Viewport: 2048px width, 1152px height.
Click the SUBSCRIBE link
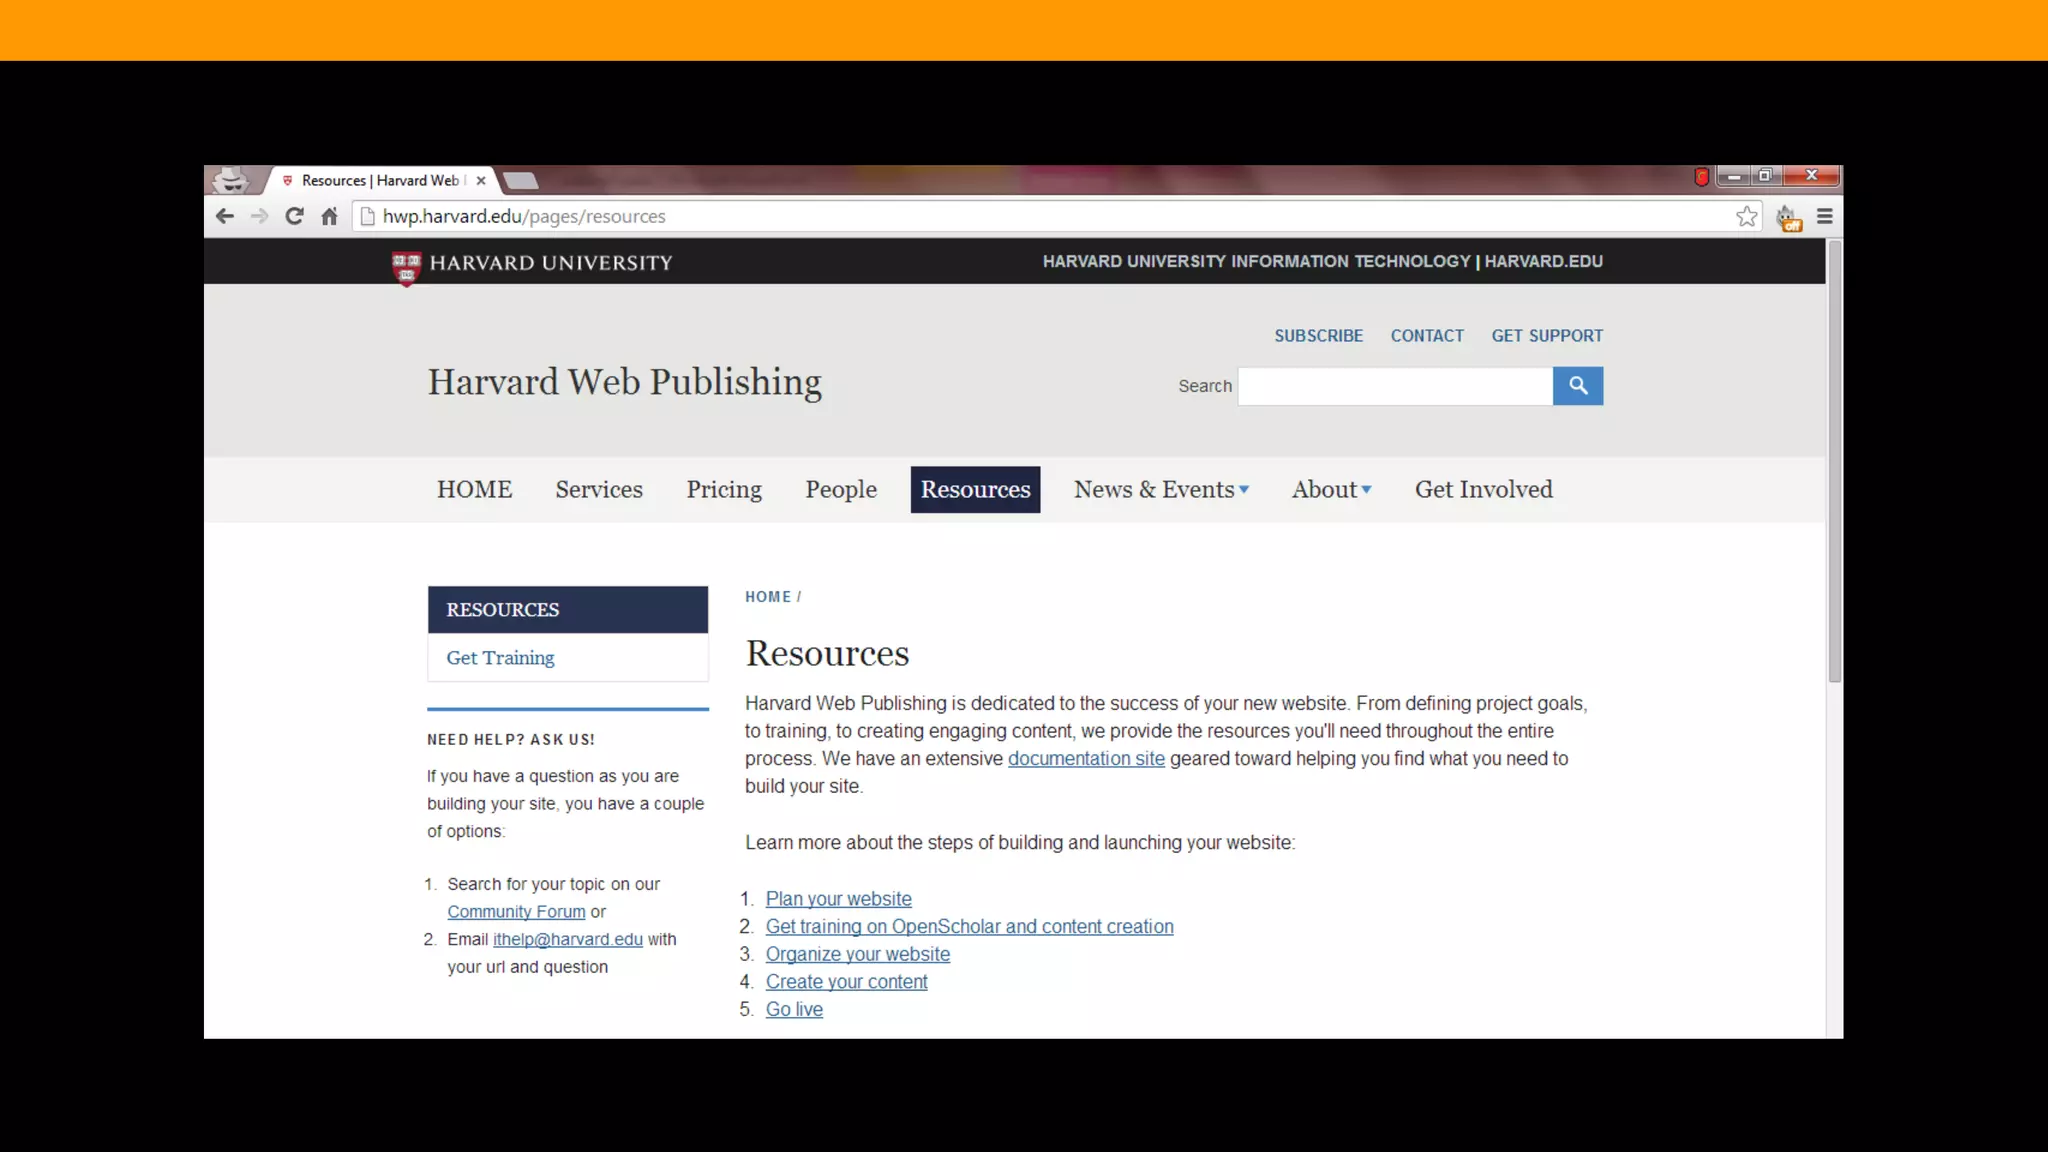coord(1318,336)
